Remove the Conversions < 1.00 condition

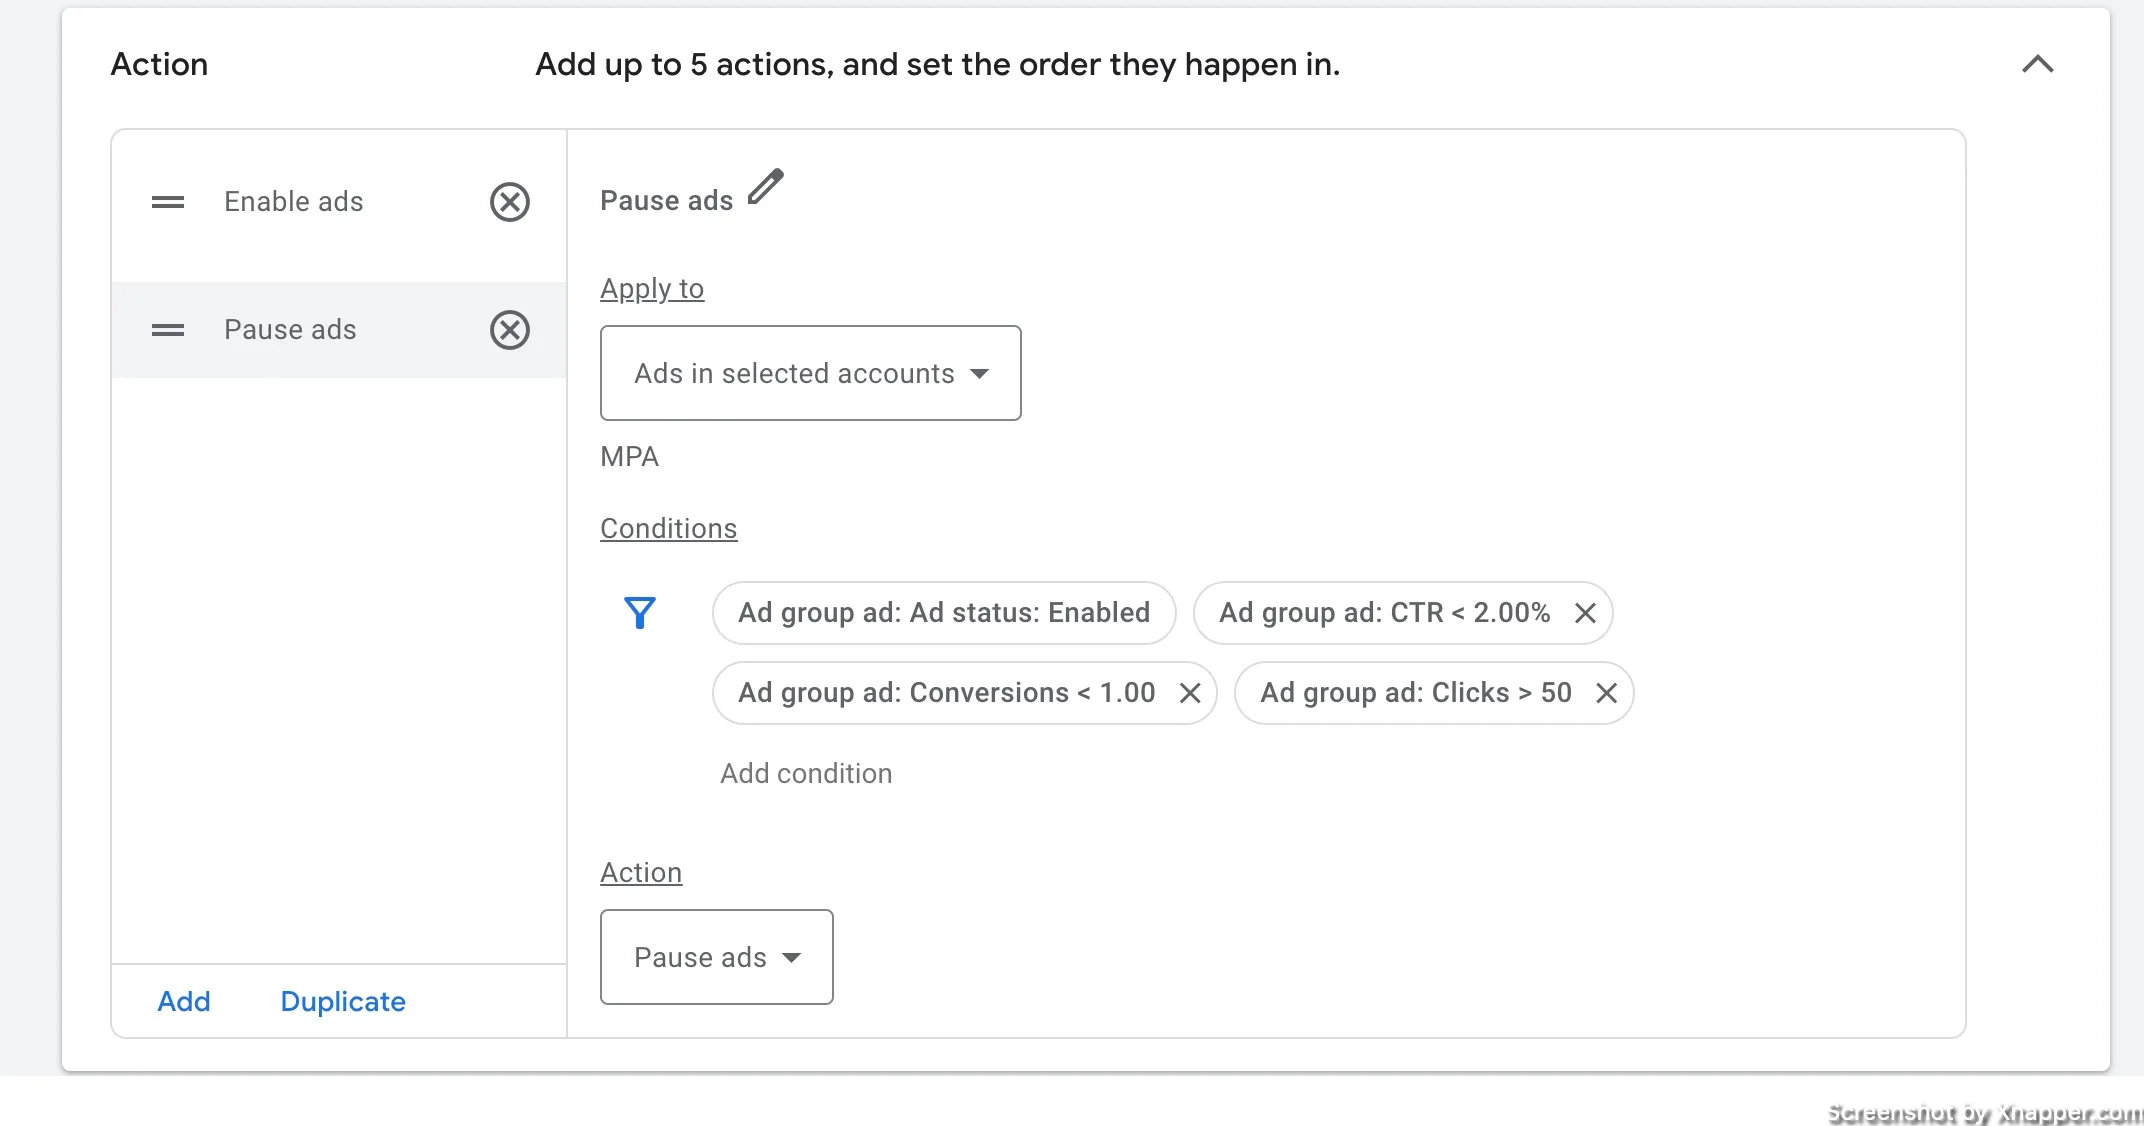(x=1189, y=693)
